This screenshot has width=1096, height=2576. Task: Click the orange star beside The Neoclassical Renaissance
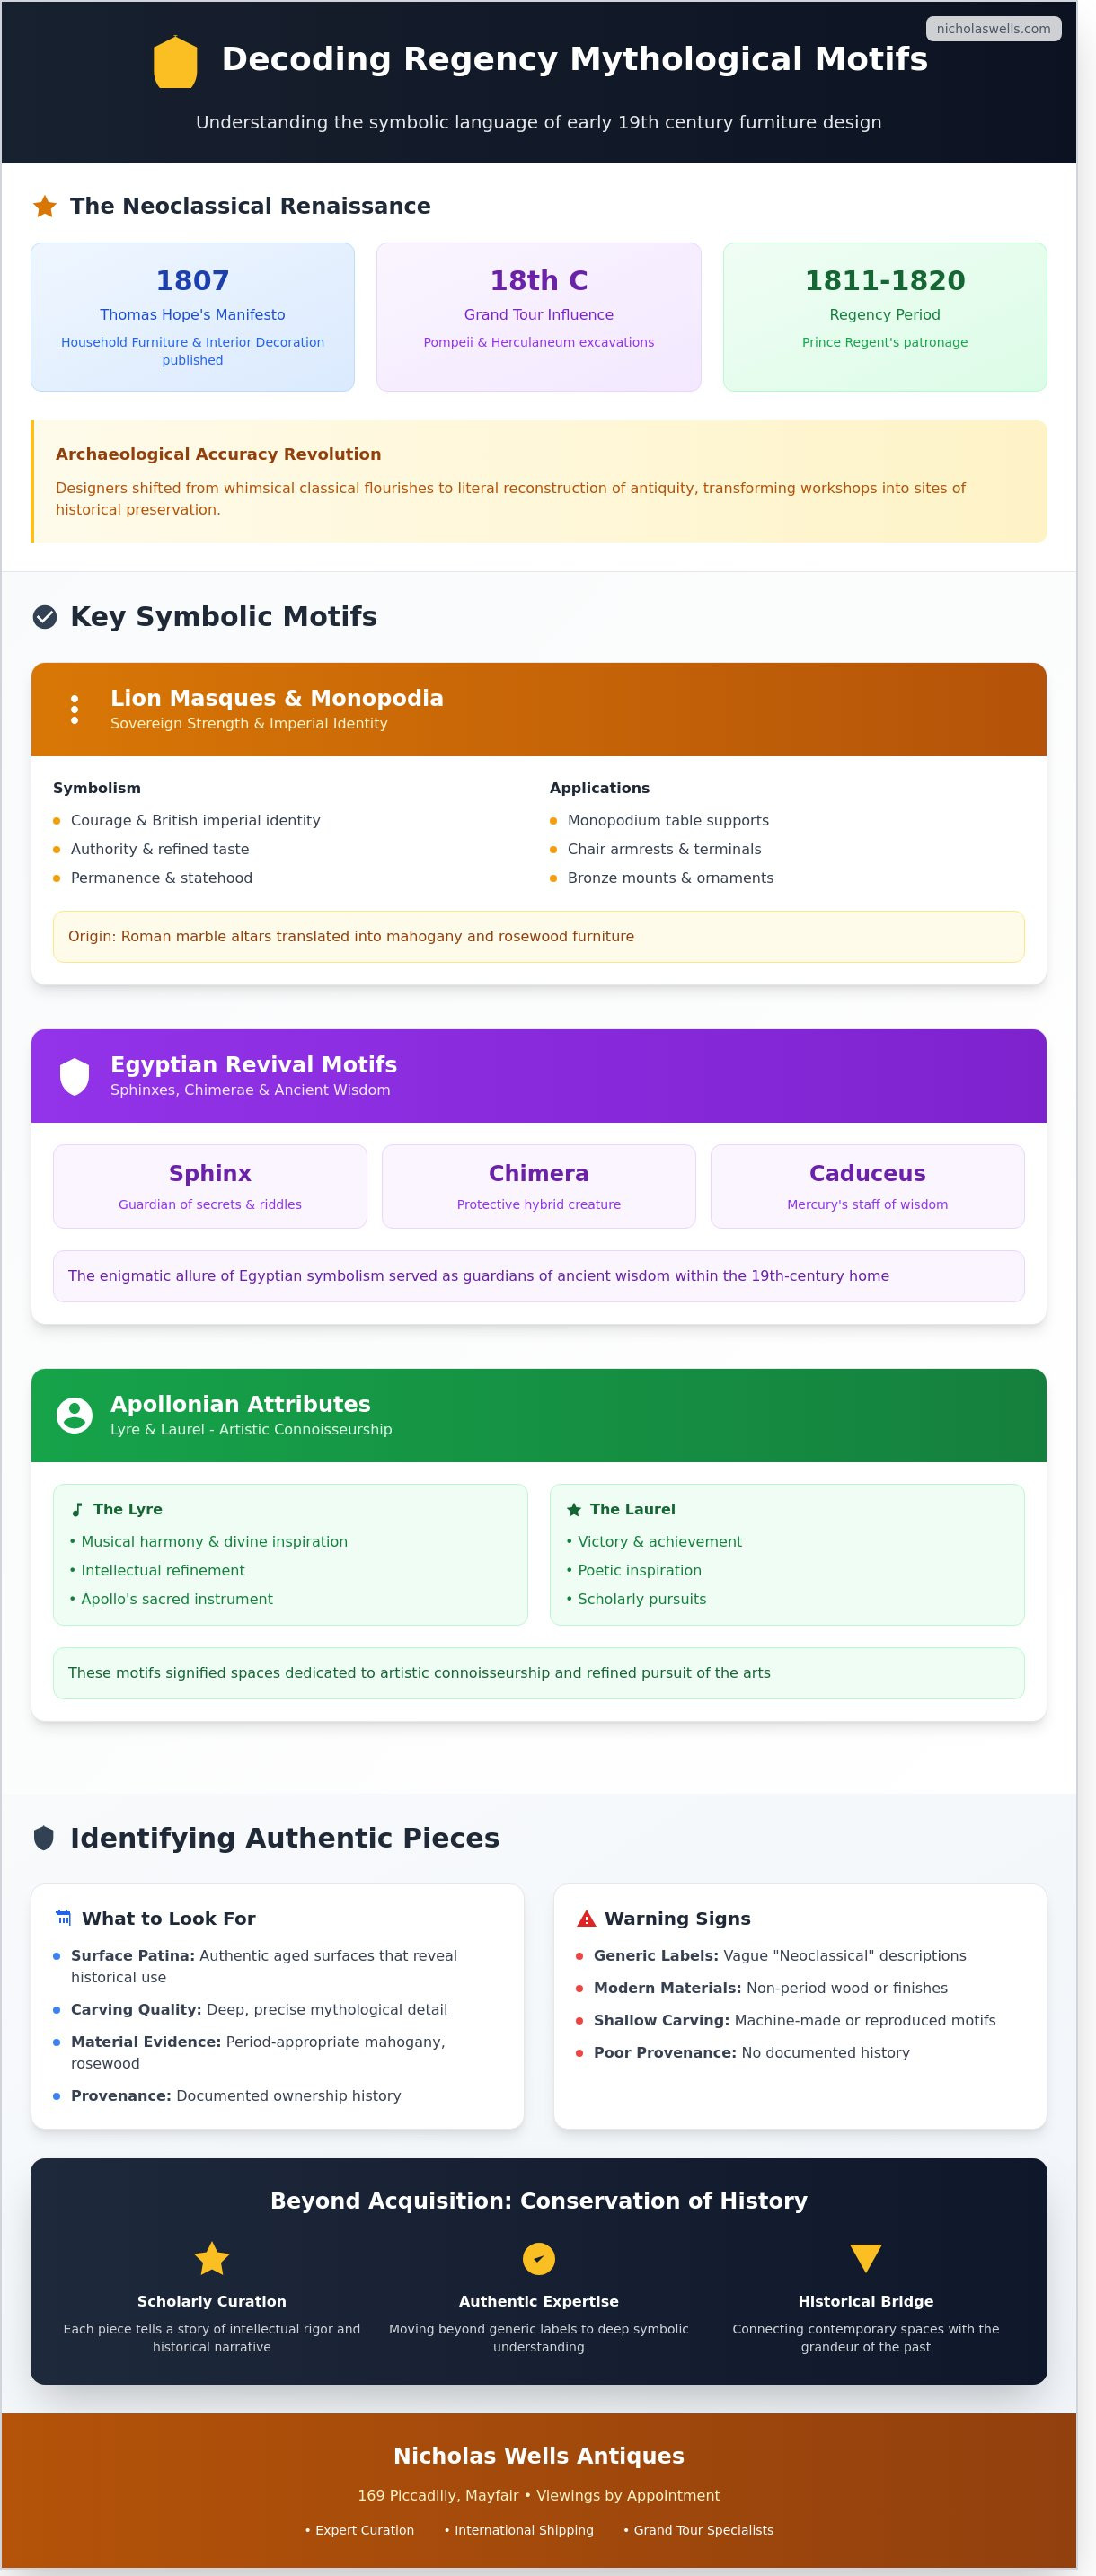click(45, 207)
